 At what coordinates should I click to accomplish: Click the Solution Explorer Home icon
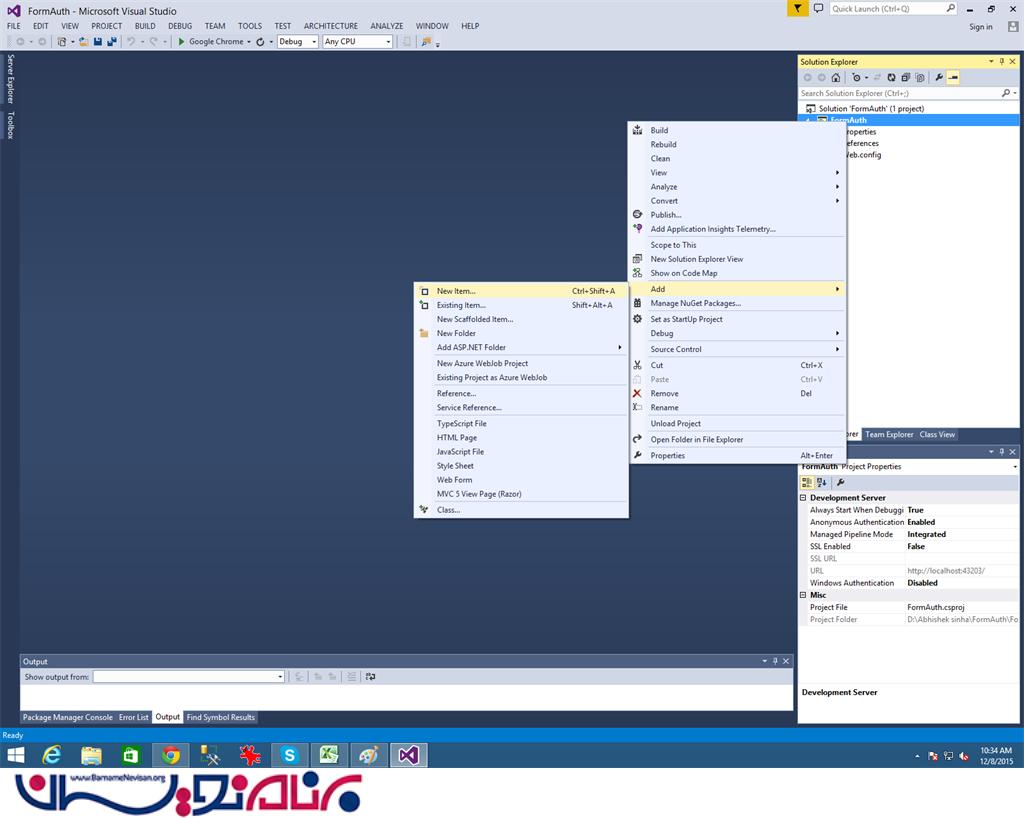(x=835, y=78)
